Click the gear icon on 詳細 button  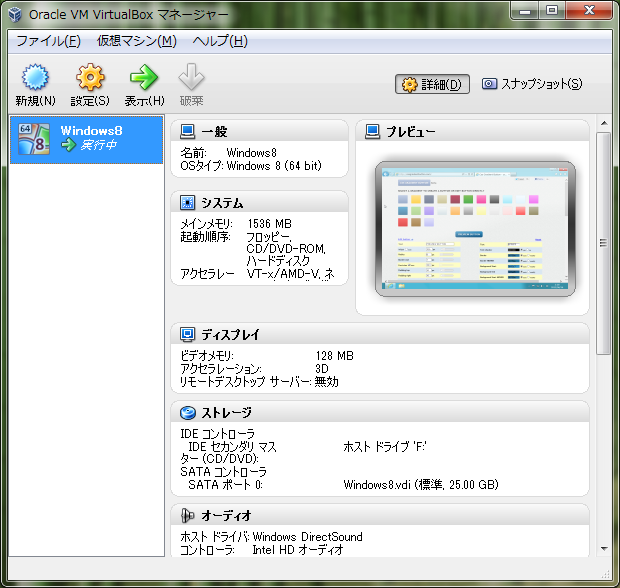point(409,84)
